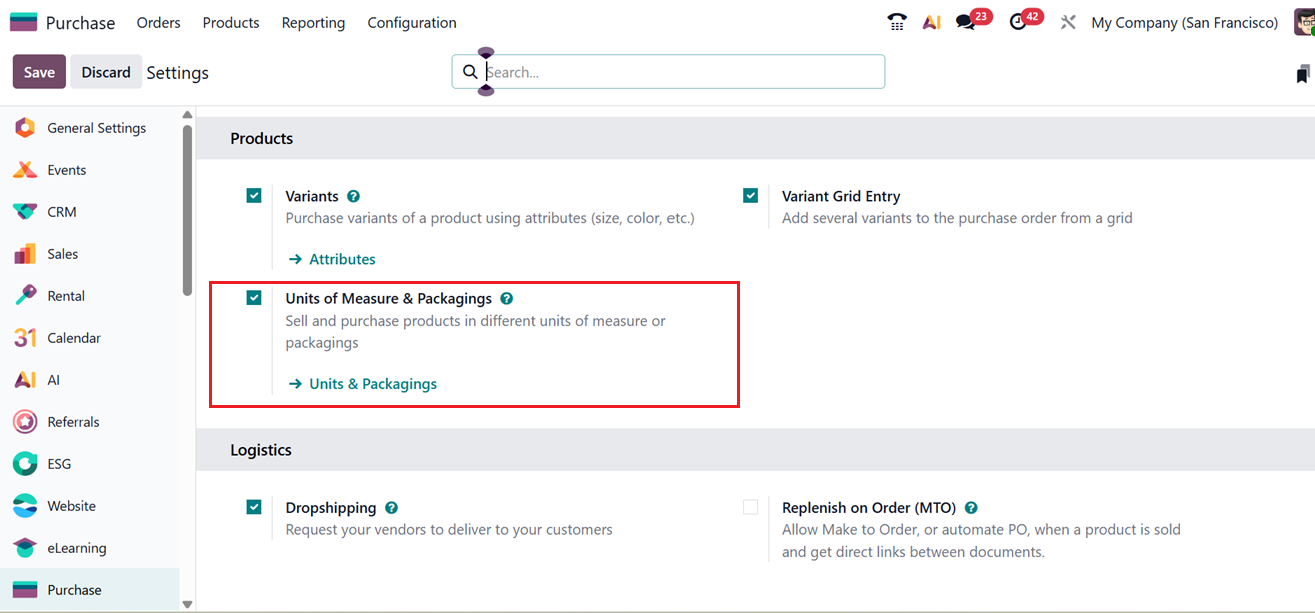This screenshot has height=613, width=1315.
Task: Disable the Variants checkbox
Action: click(254, 195)
